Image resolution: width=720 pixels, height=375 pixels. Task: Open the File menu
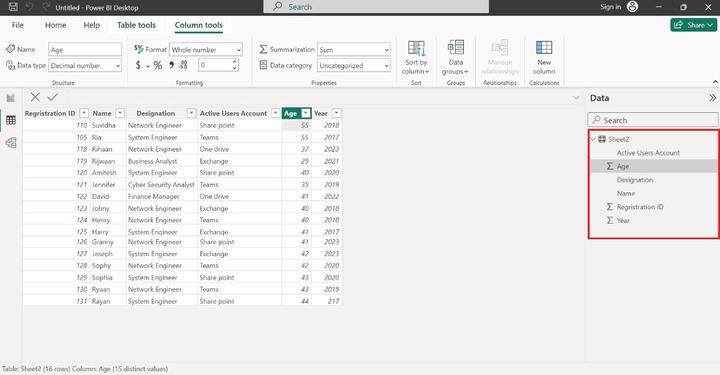point(18,25)
